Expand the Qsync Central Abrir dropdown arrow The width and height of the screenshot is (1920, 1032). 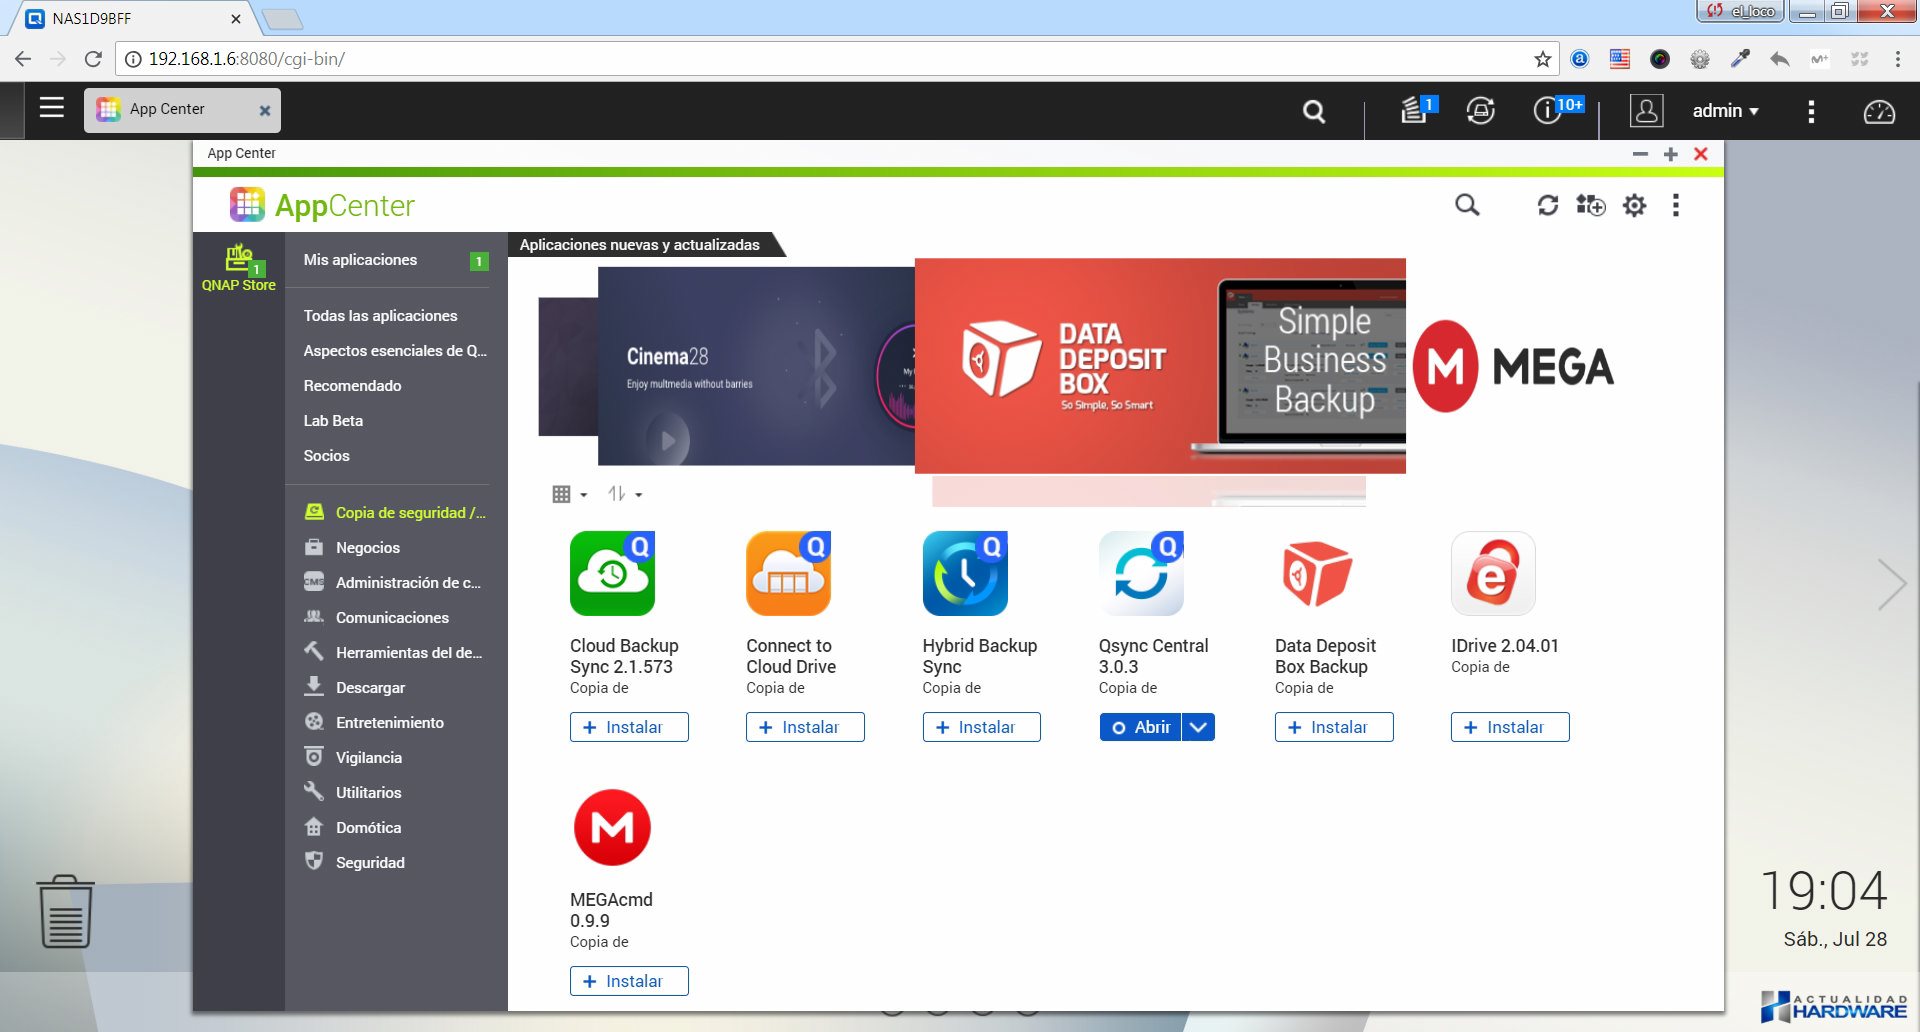tap(1198, 727)
